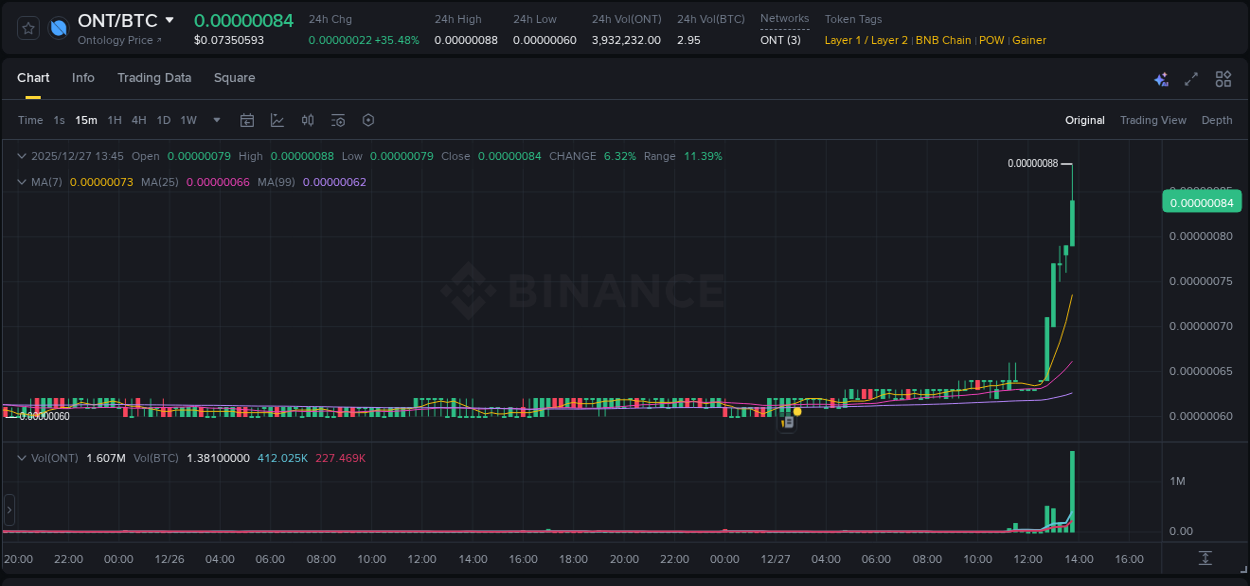The image size is (1250, 586).
Task: Select the Trading View chart mode
Action: coord(1153,120)
